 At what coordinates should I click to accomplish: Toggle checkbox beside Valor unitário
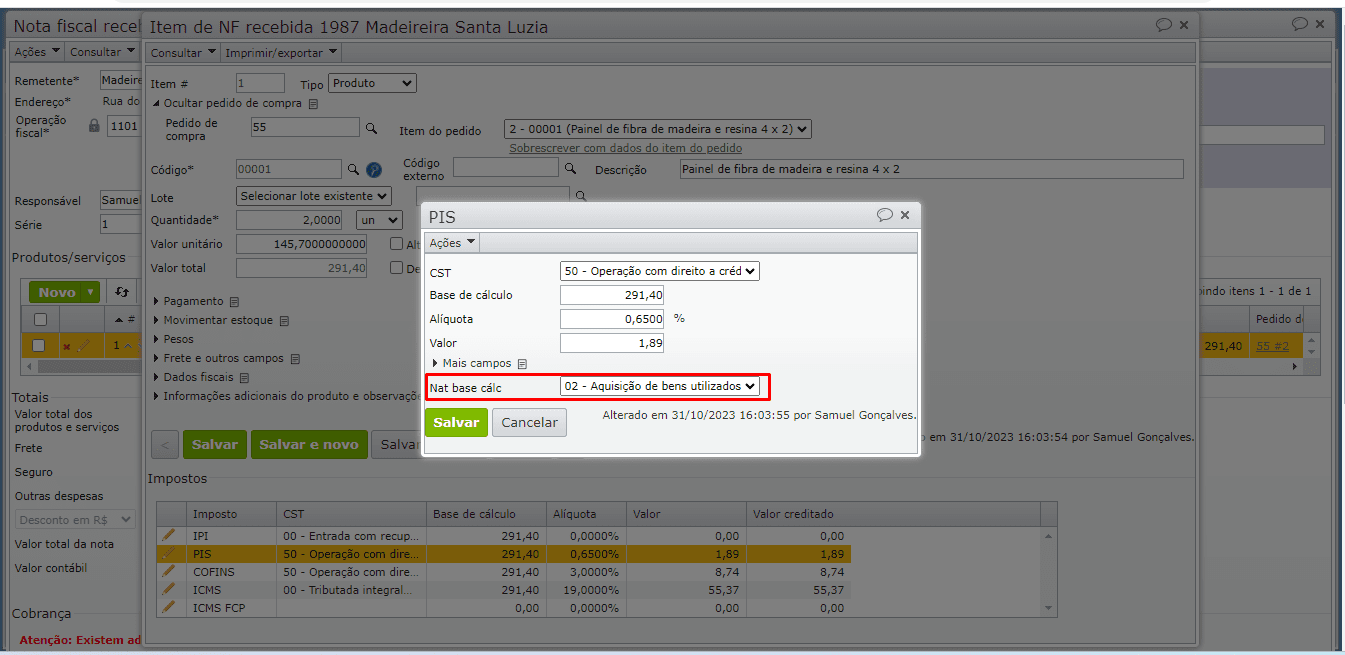pos(397,243)
